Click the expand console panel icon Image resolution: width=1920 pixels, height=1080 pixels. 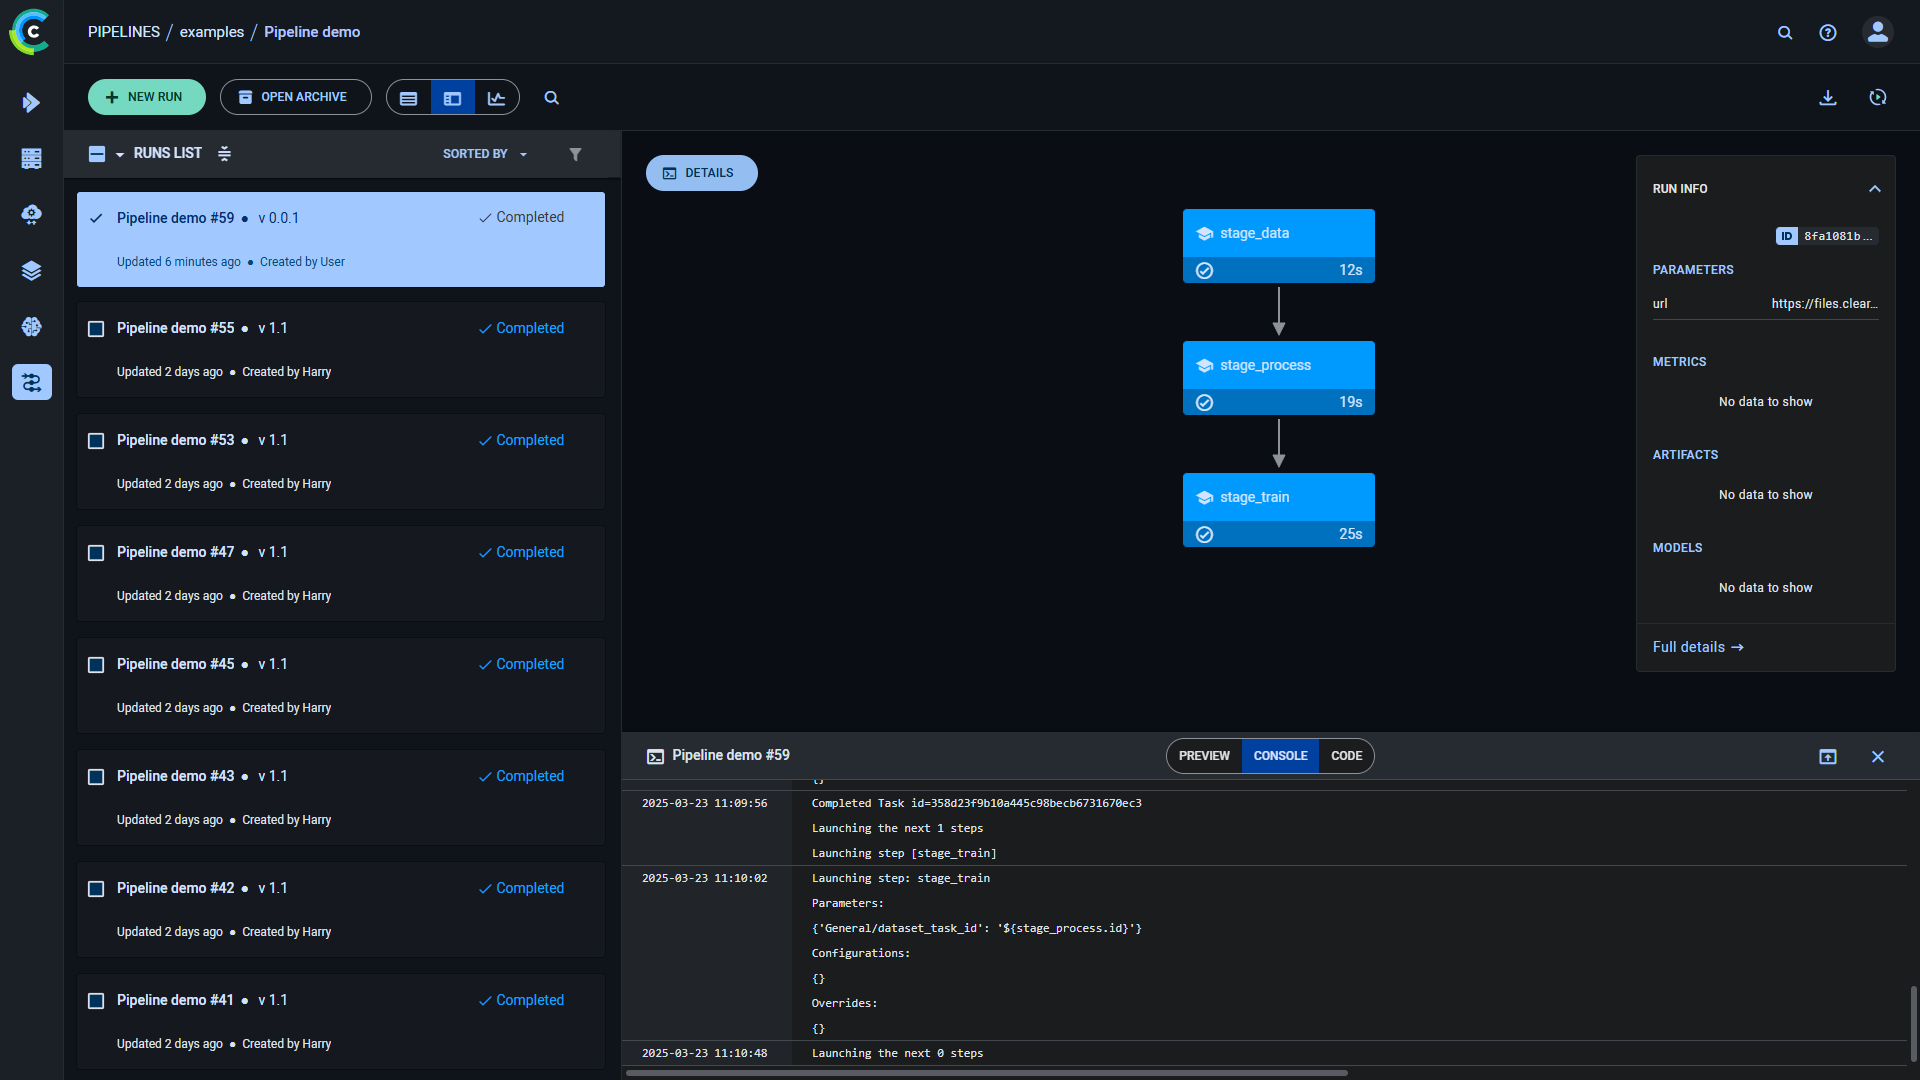pos(1828,757)
